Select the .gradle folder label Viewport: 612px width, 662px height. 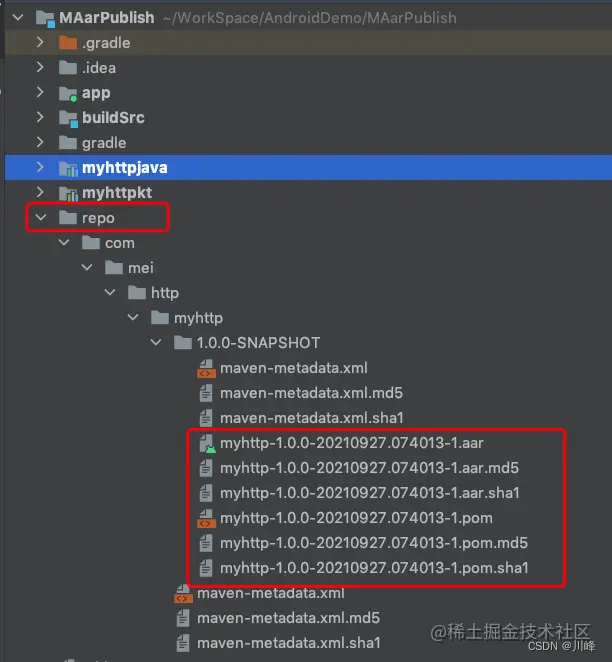pos(106,43)
